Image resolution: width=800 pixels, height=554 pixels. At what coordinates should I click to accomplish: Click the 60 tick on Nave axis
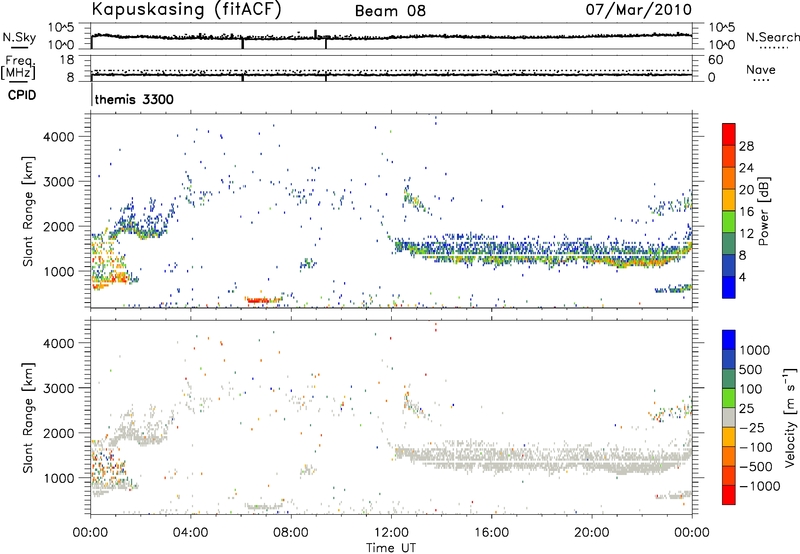coord(715,60)
